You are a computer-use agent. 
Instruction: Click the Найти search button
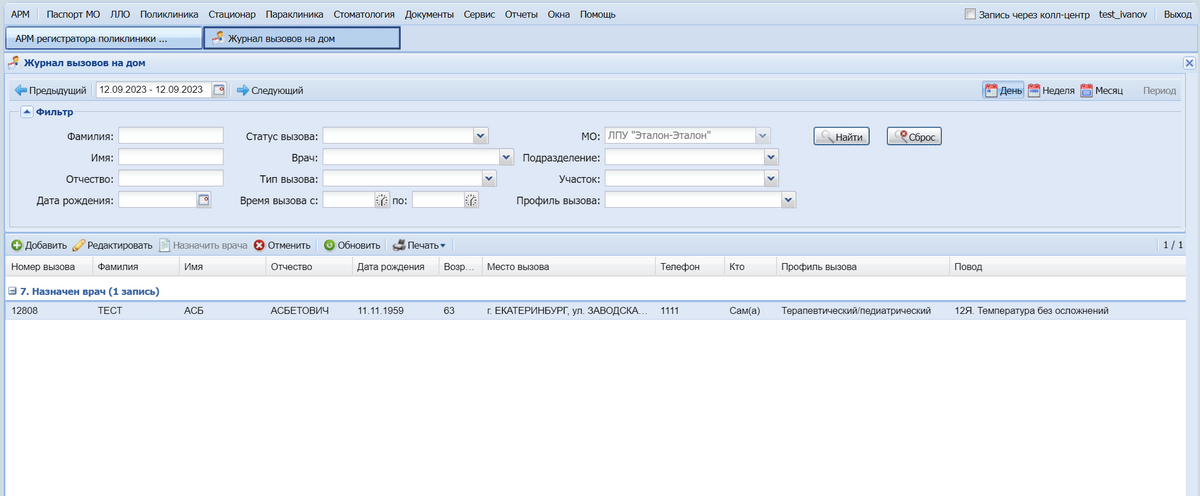coord(841,137)
